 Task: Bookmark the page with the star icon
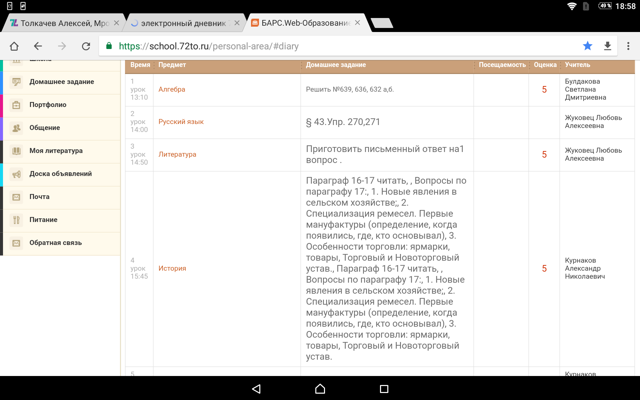tap(587, 46)
